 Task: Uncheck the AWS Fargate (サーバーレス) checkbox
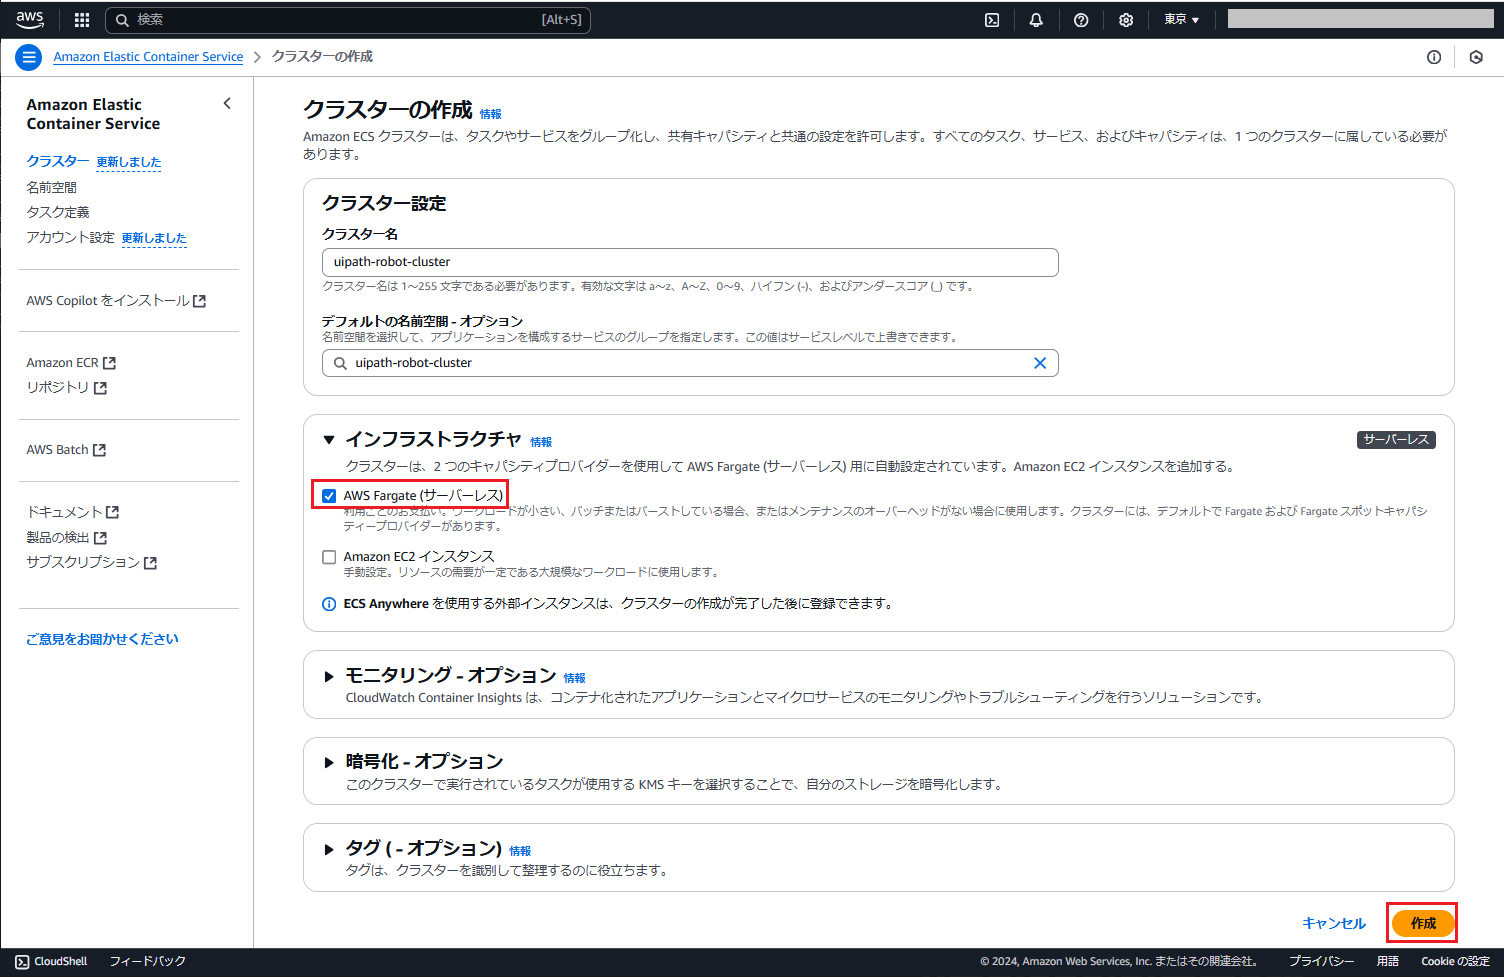click(x=329, y=495)
